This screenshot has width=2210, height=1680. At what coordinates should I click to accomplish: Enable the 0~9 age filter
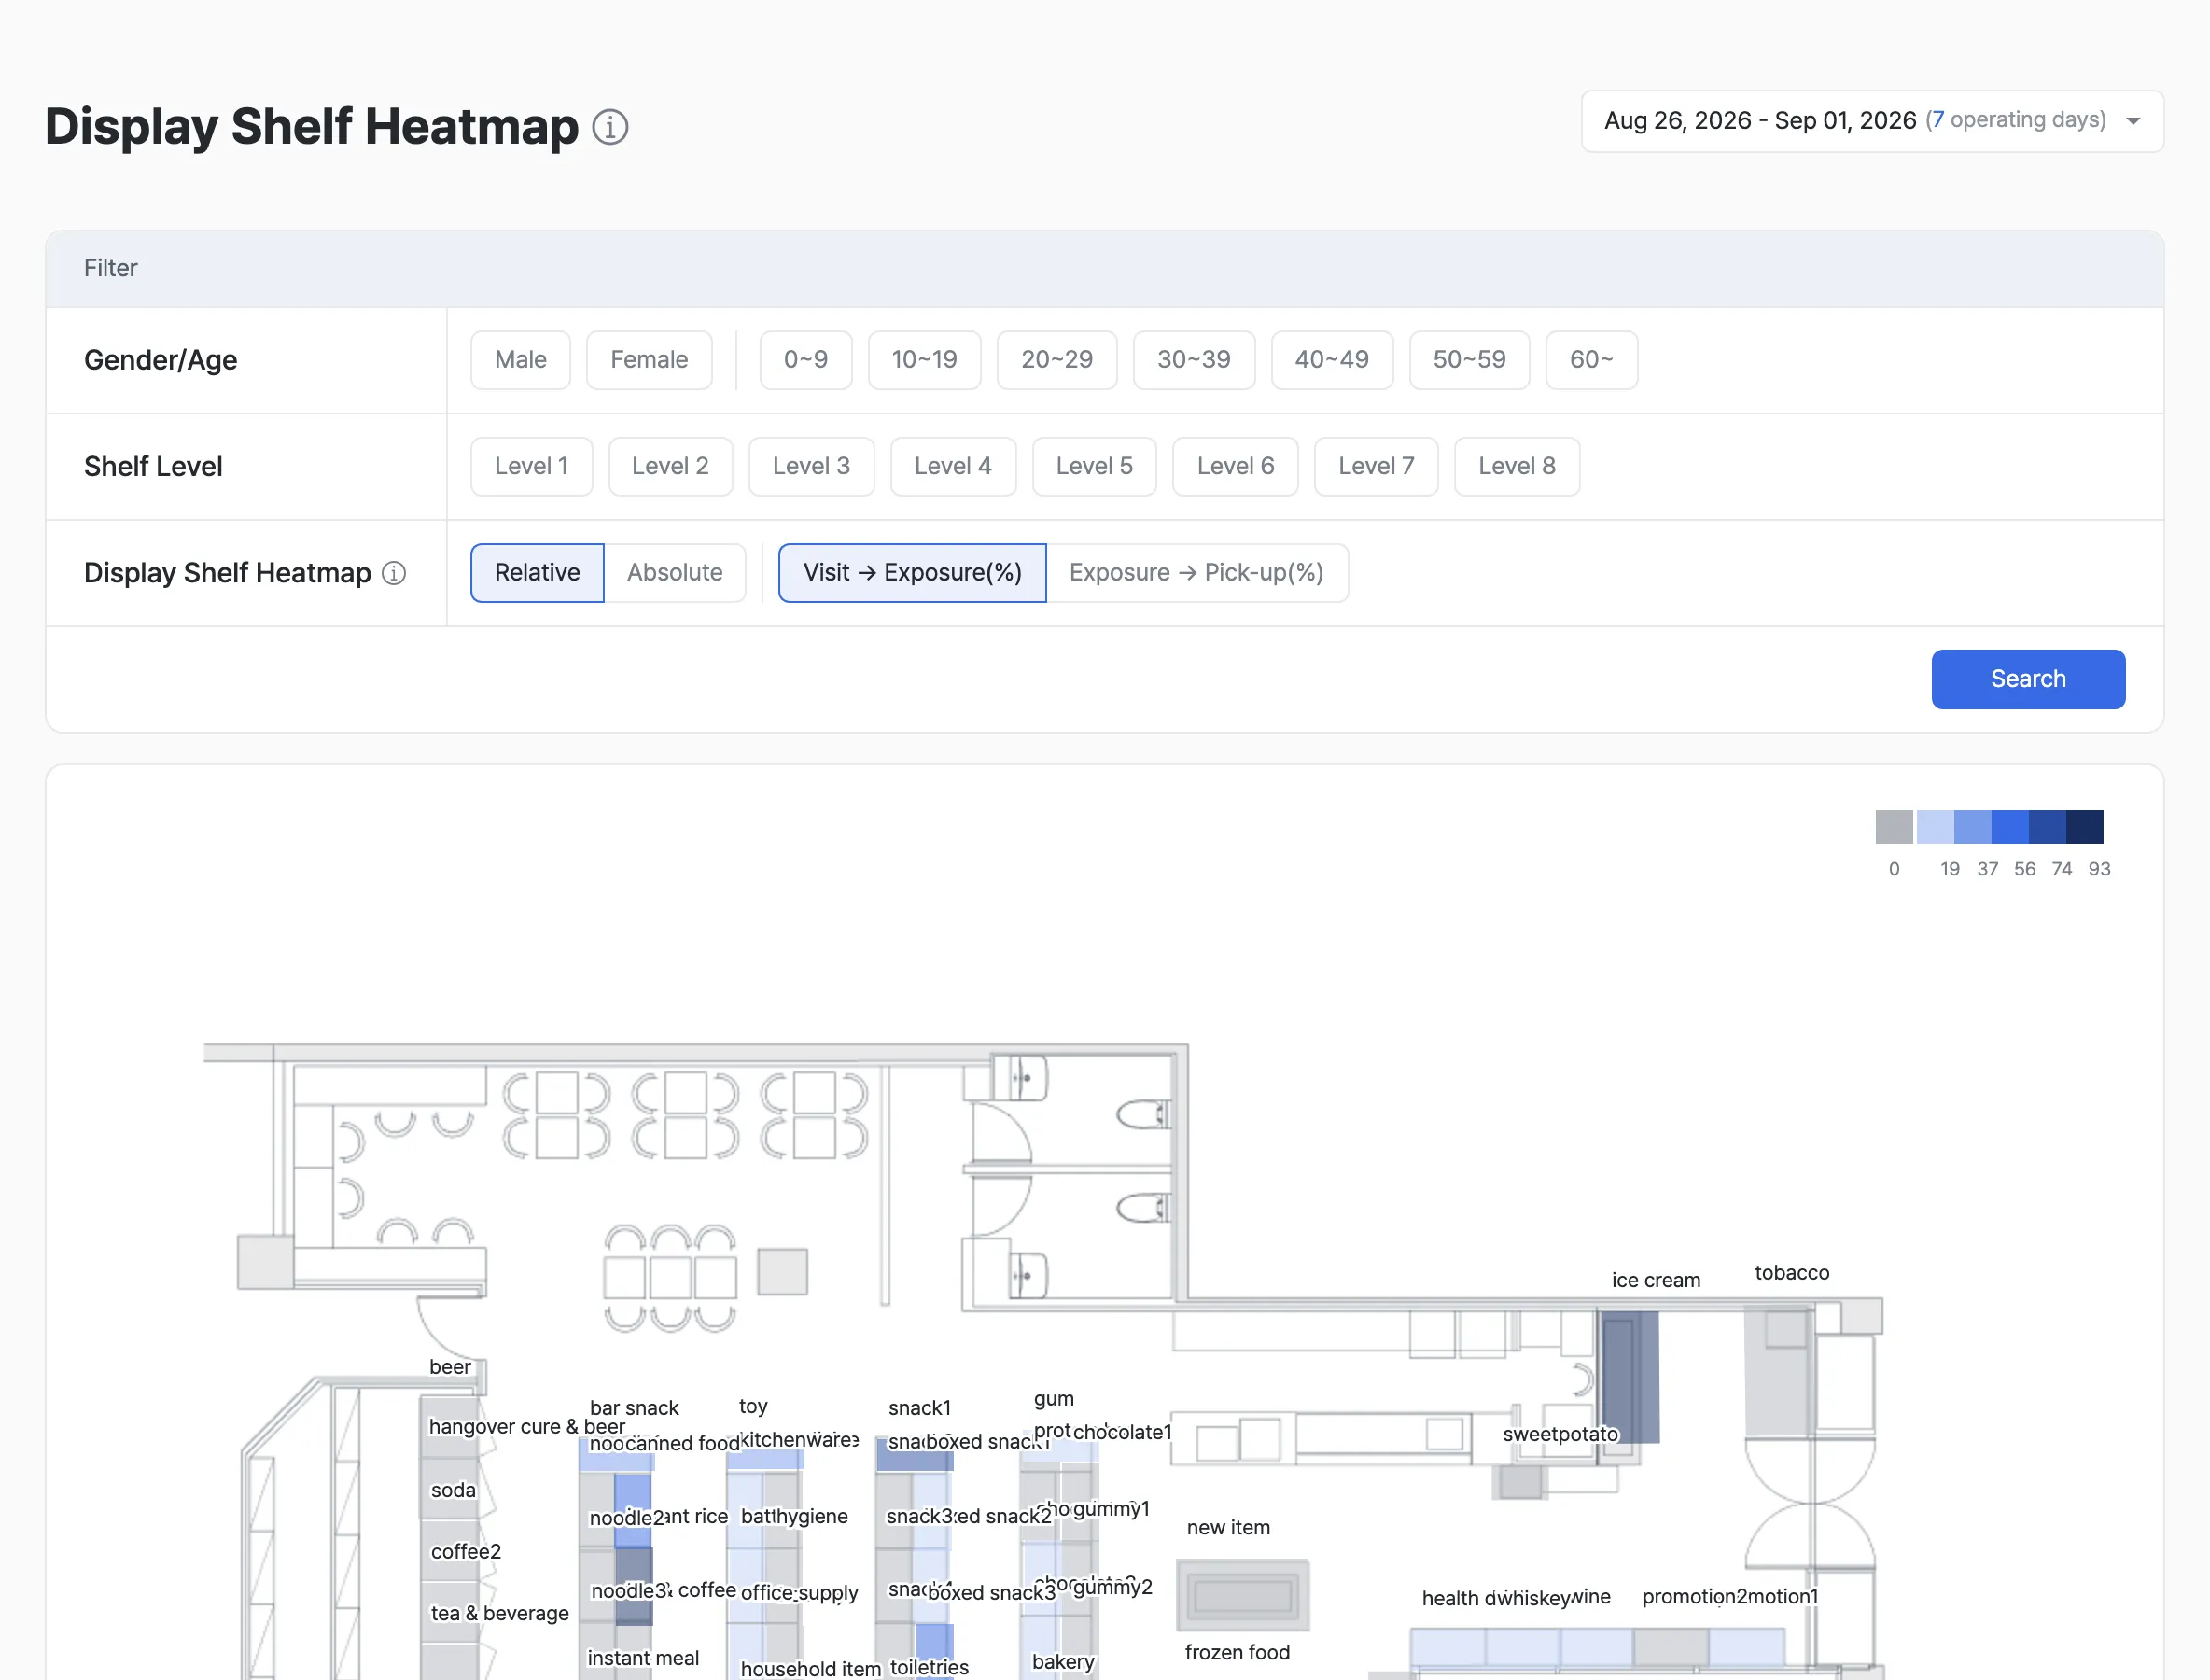click(x=806, y=360)
